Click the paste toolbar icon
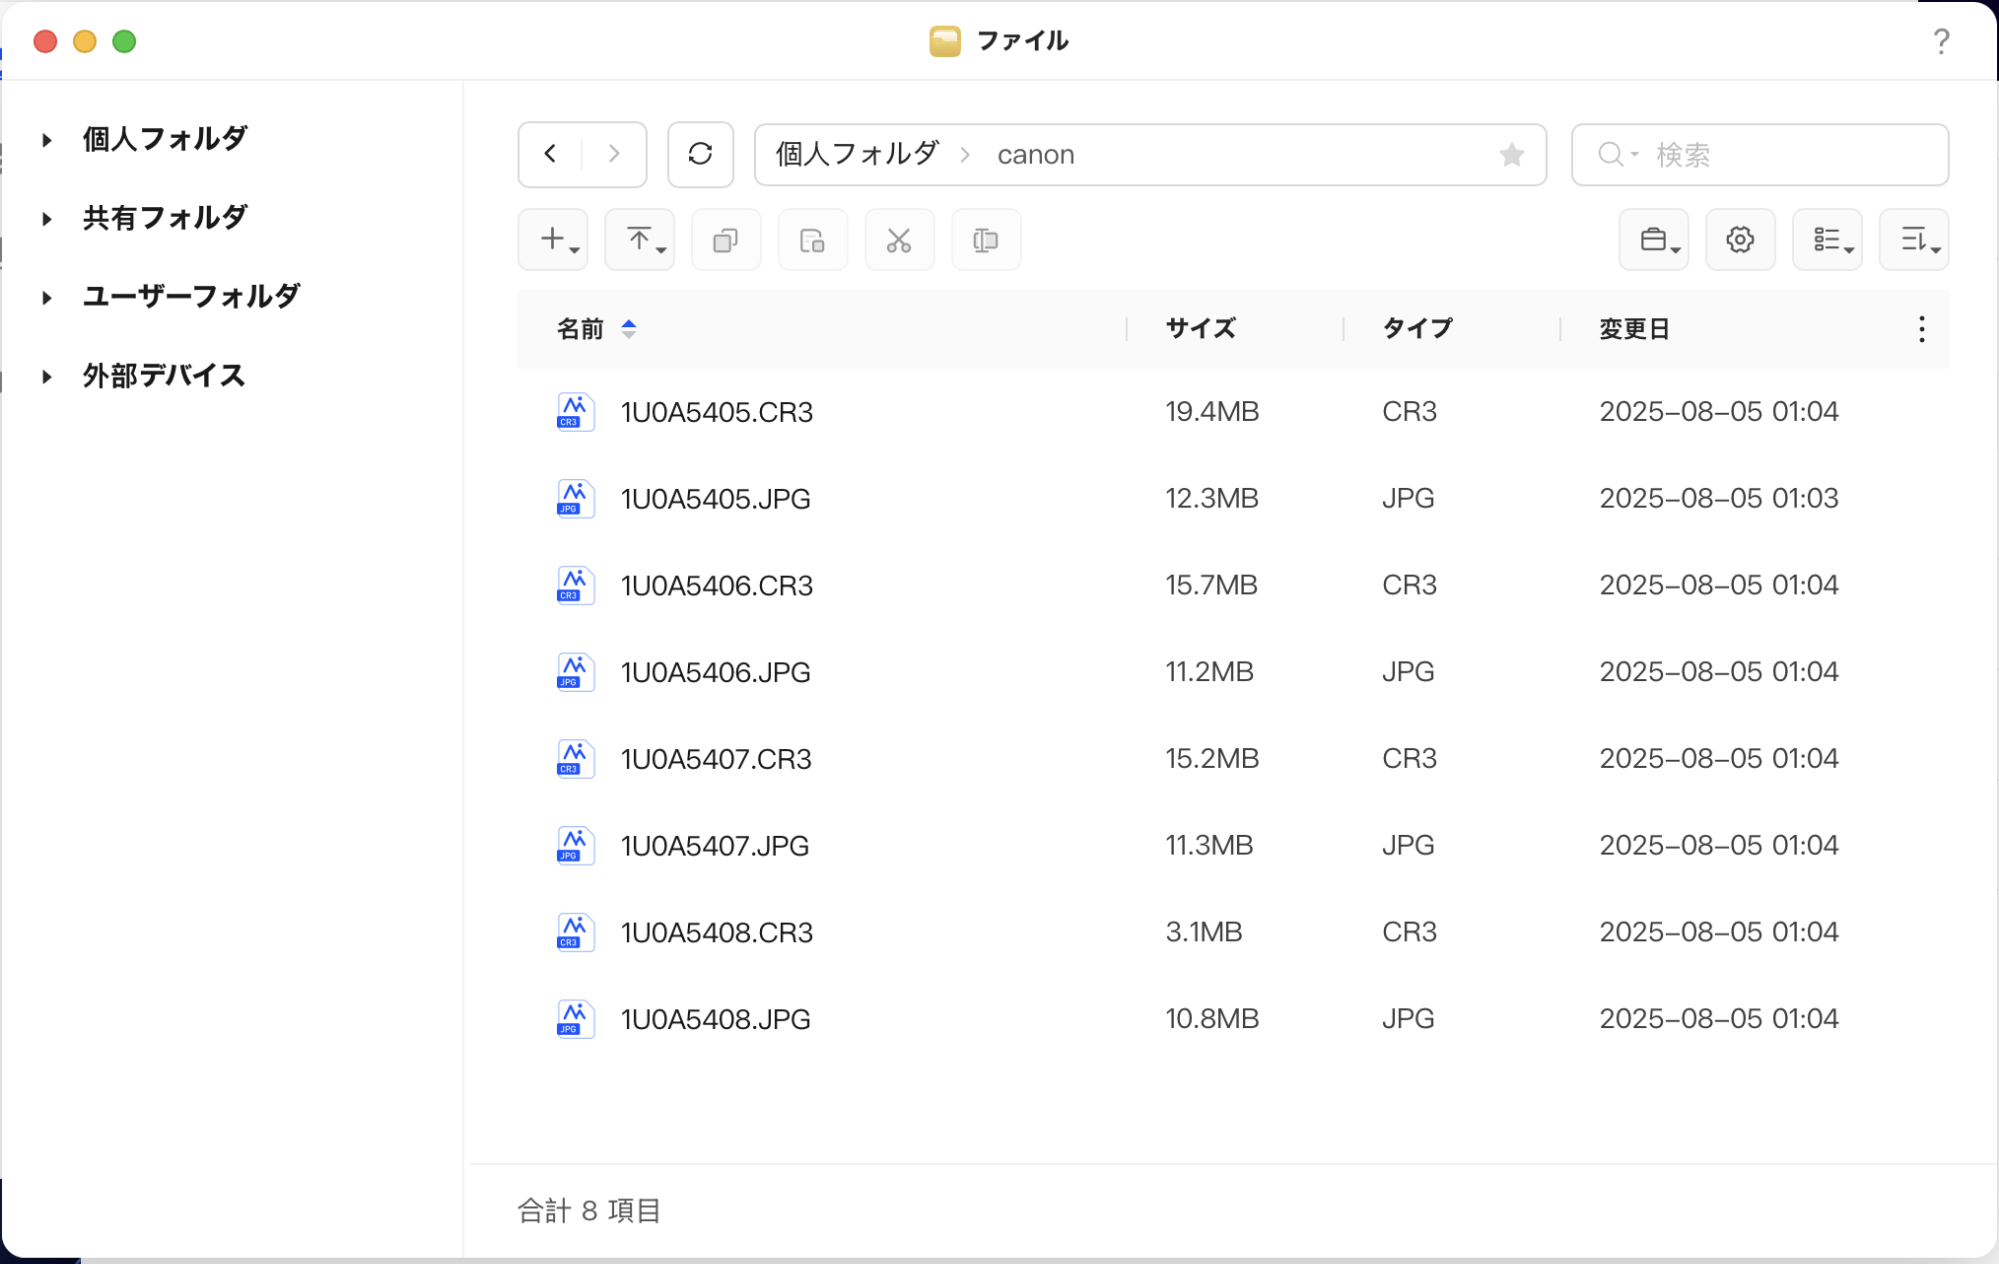This screenshot has width=1999, height=1264. [812, 240]
